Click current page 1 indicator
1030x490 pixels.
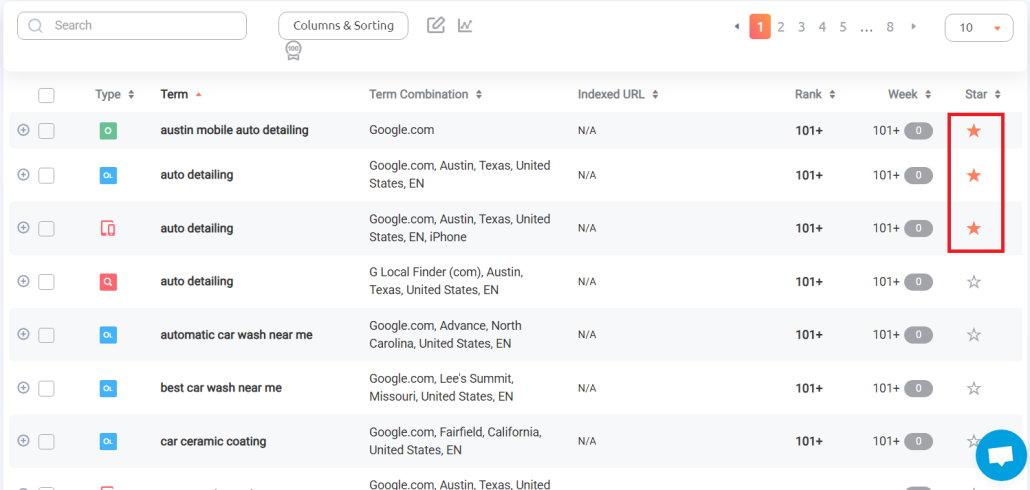pyautogui.click(x=760, y=27)
